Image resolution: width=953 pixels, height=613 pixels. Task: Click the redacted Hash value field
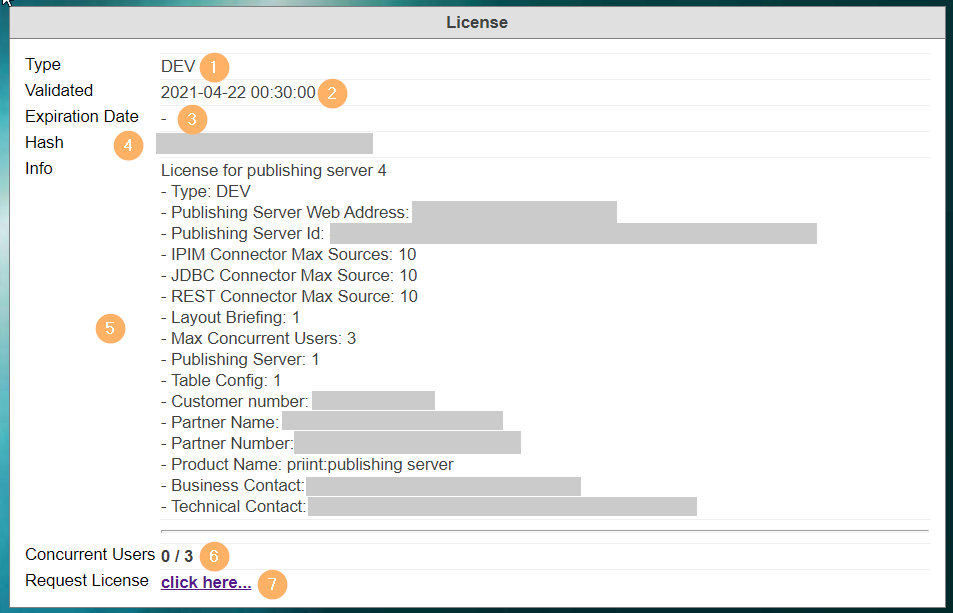tap(264, 144)
